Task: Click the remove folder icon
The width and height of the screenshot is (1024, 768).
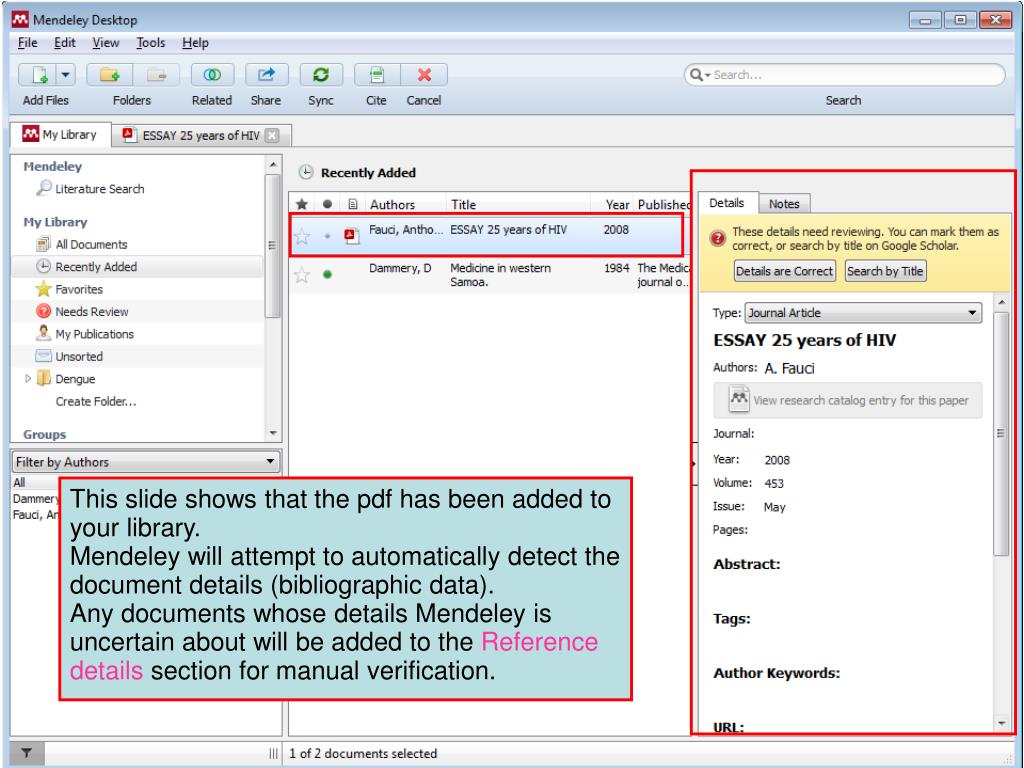Action: (x=156, y=74)
